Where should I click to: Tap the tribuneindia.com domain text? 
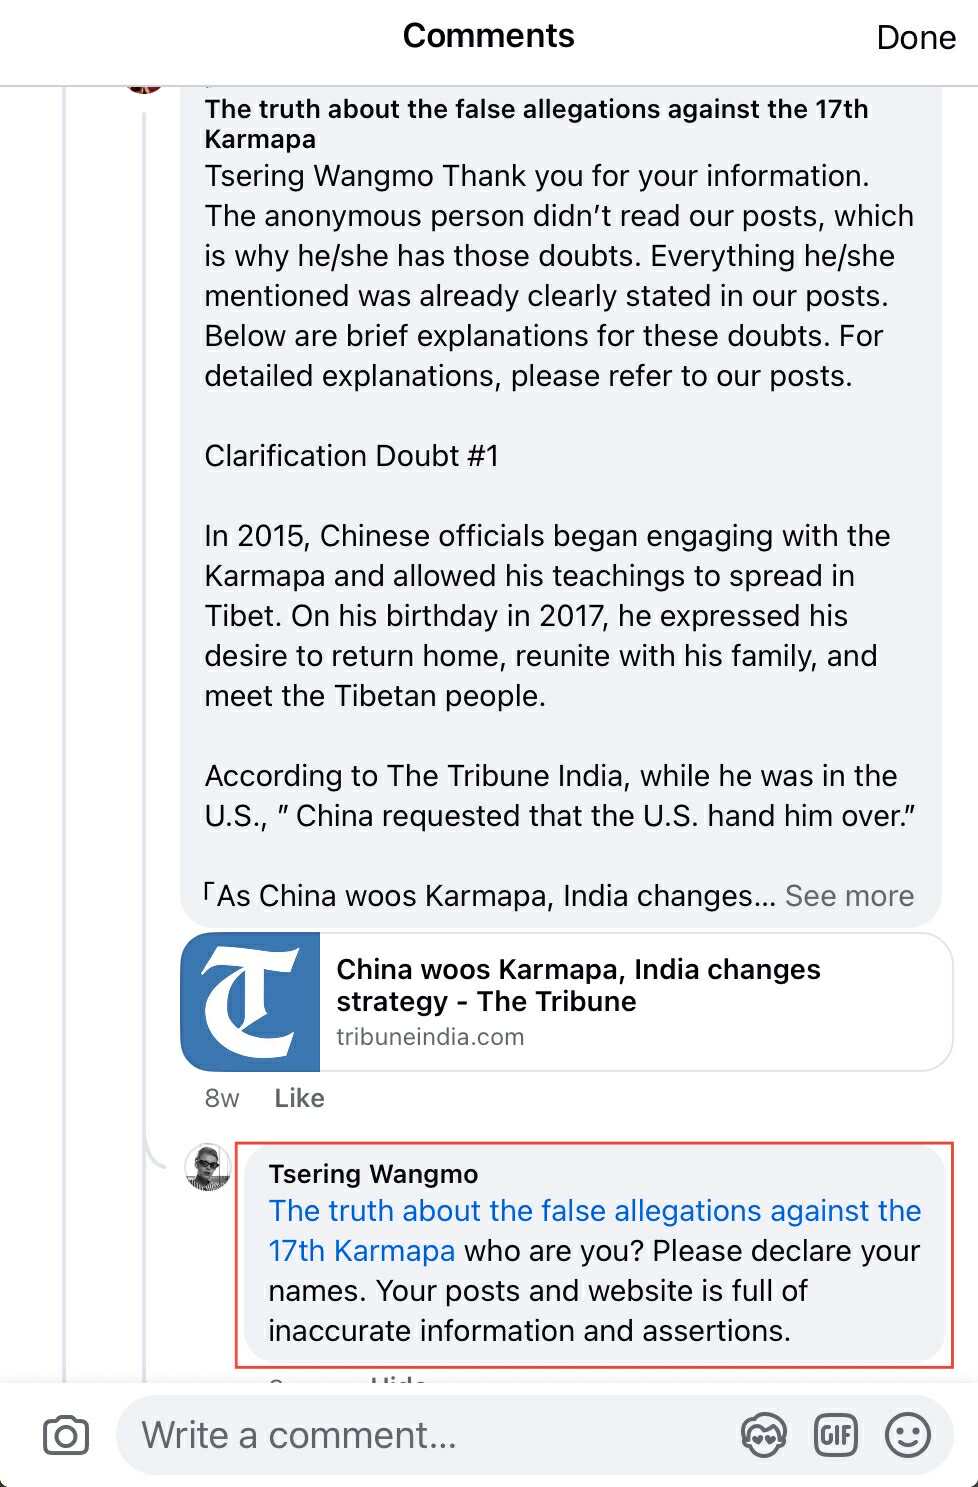430,1037
